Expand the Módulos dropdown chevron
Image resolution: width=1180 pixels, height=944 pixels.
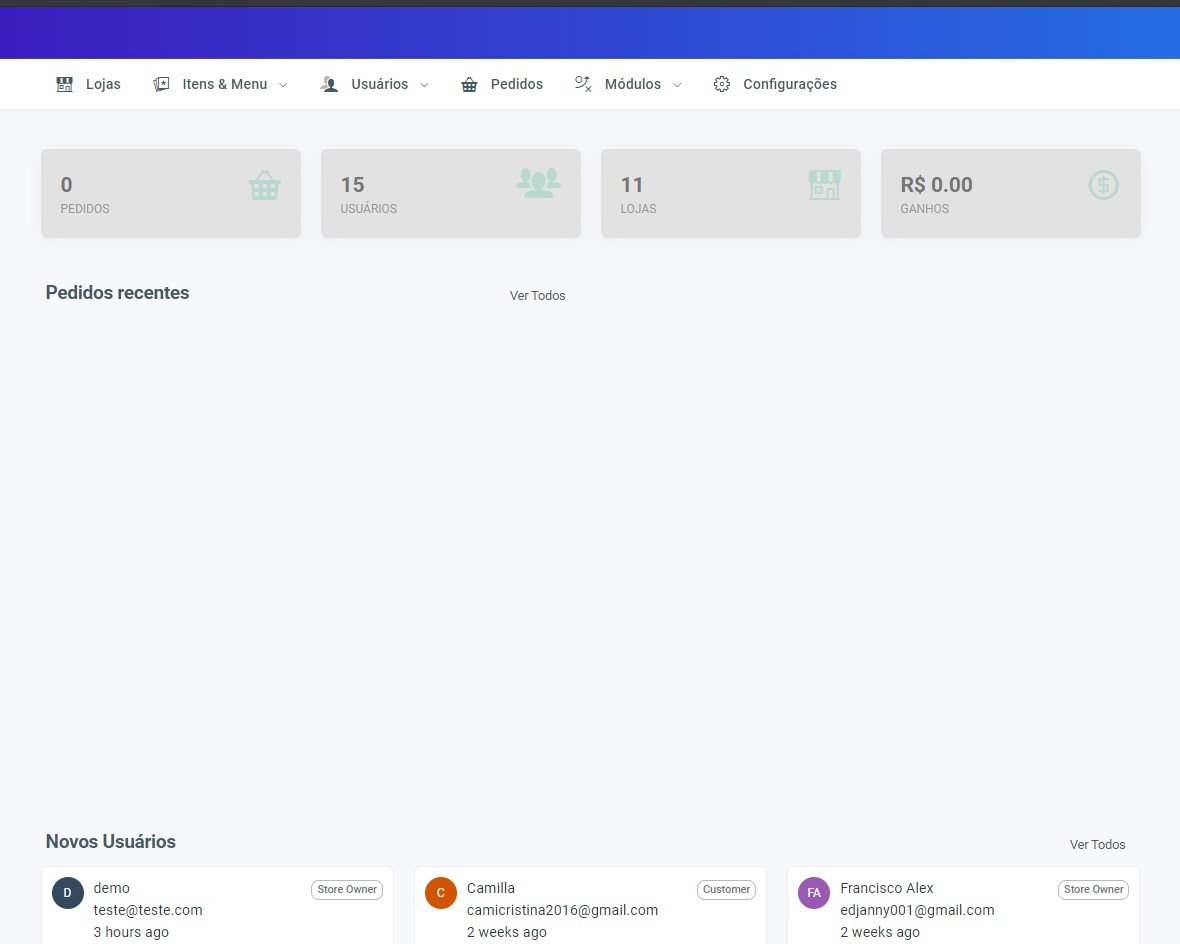[677, 86]
